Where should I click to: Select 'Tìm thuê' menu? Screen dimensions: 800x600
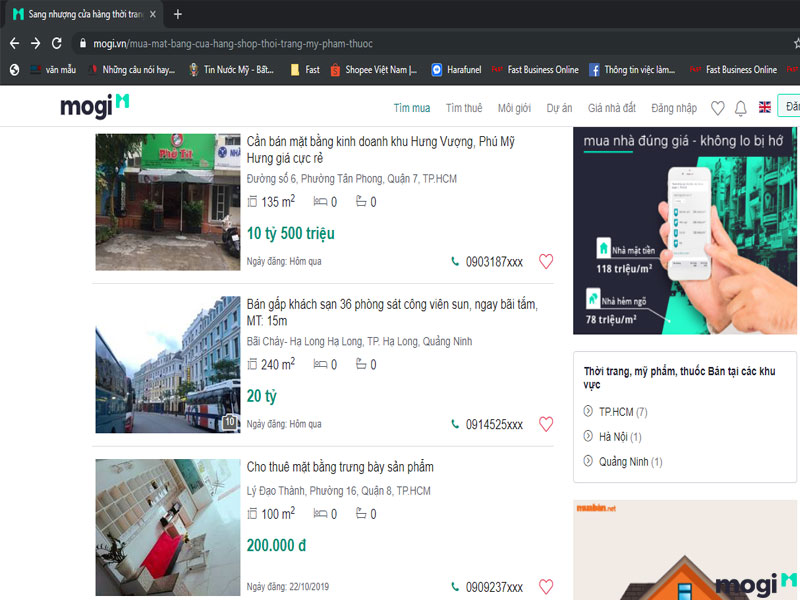(x=464, y=108)
